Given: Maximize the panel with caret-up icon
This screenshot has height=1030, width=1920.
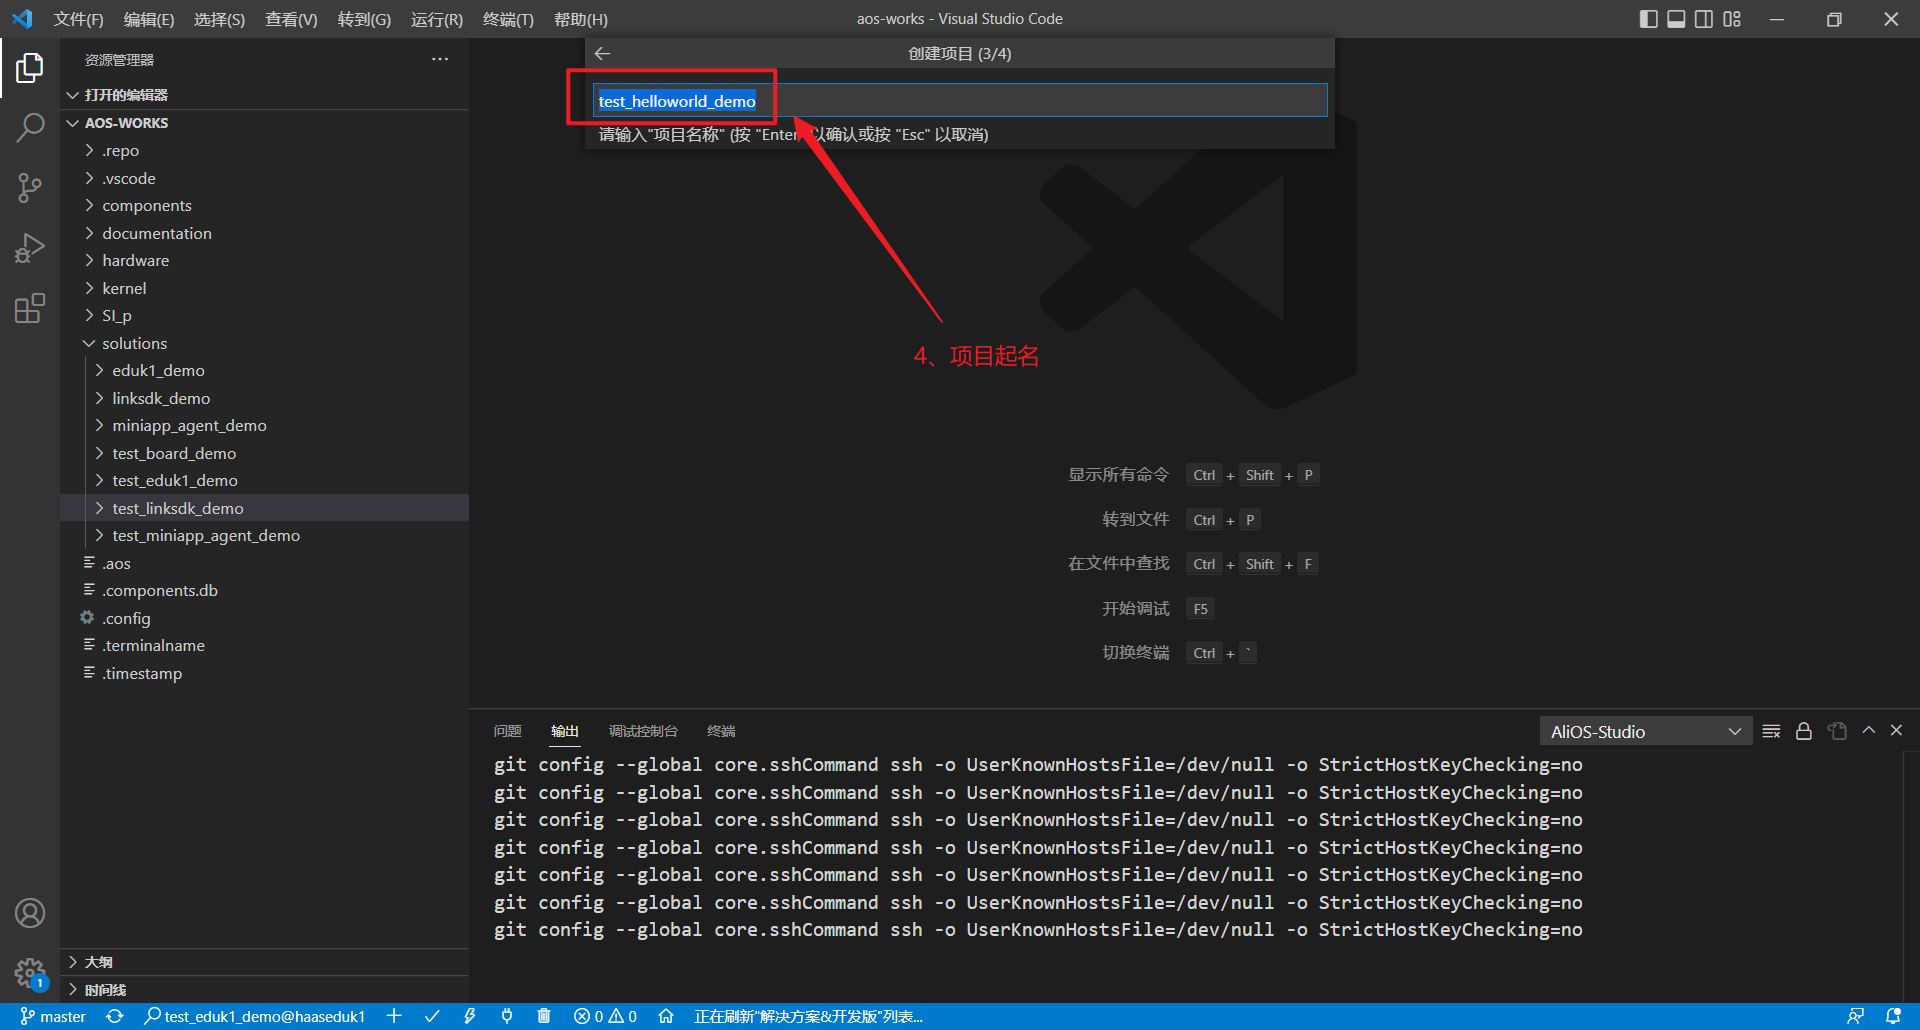Looking at the screenshot, I should (1868, 731).
